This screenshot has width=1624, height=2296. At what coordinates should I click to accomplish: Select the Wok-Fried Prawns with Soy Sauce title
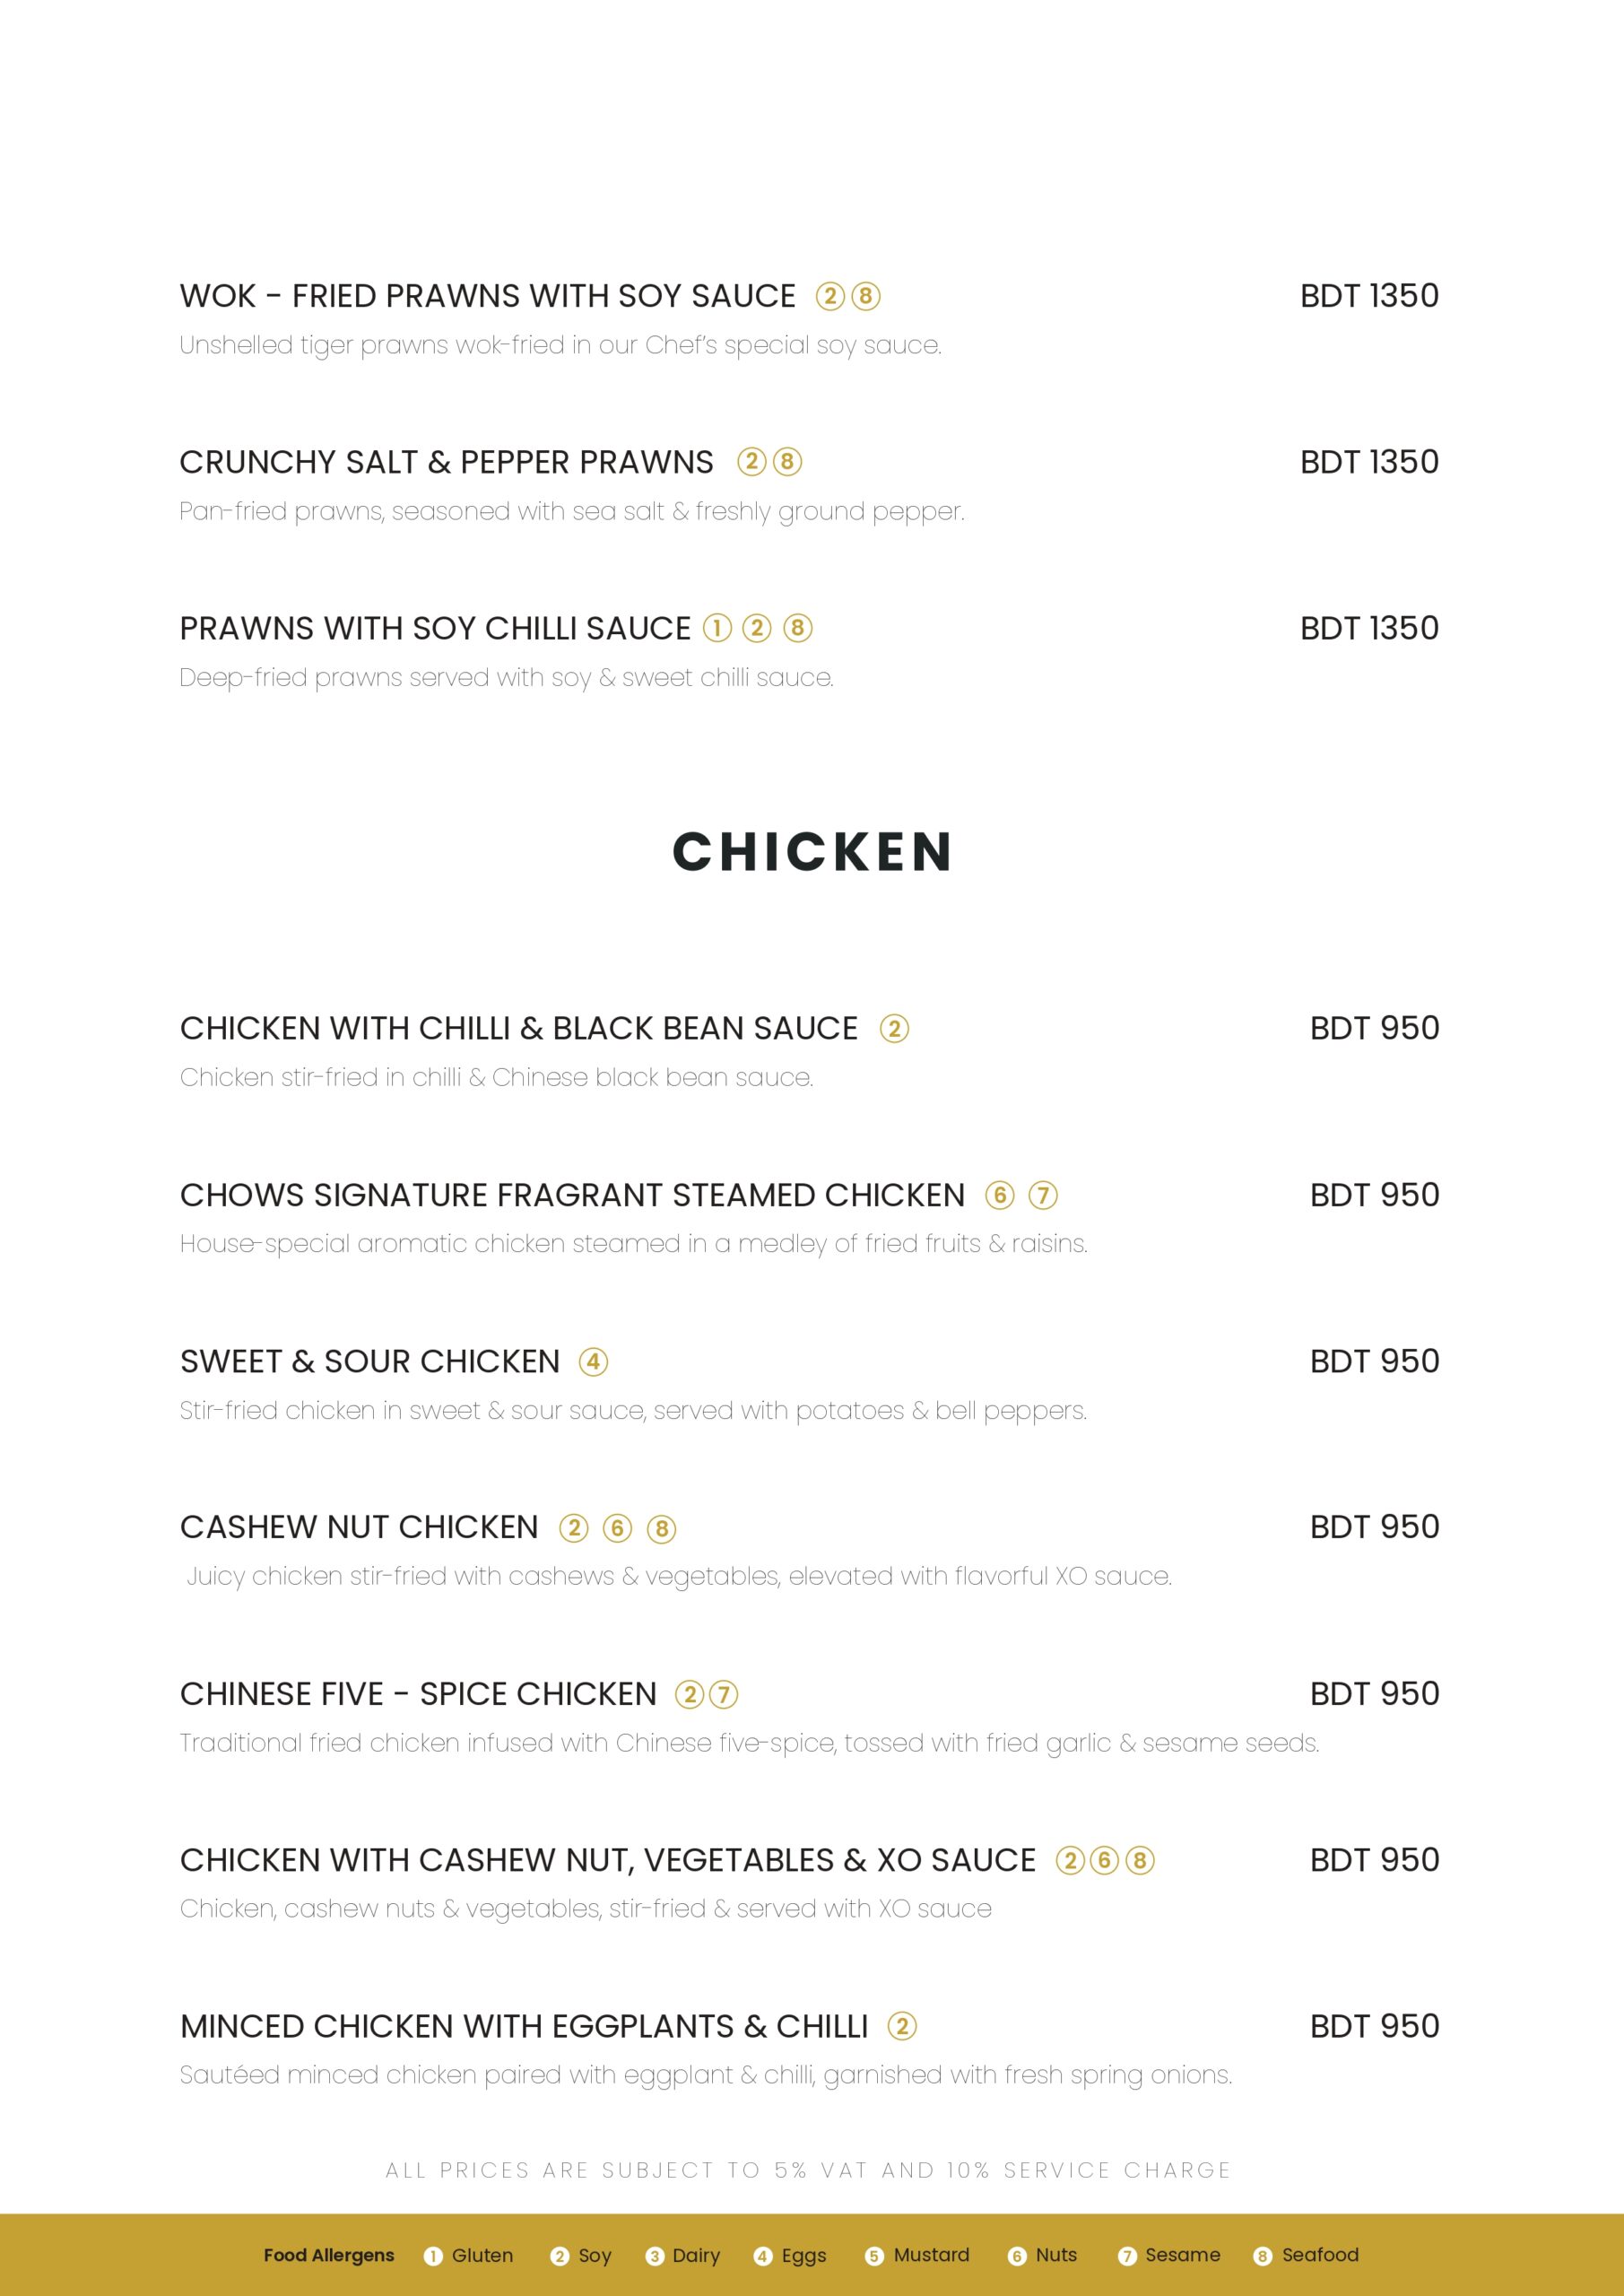[x=487, y=296]
